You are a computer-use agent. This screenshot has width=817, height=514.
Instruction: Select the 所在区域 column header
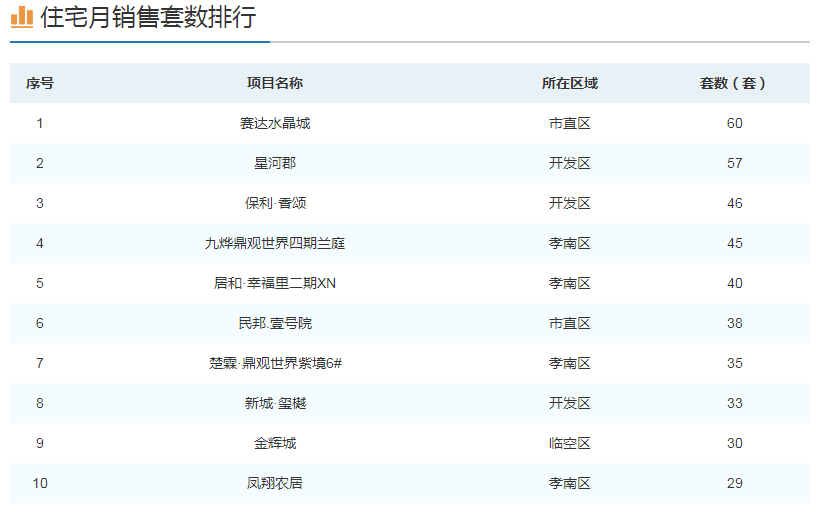click(x=569, y=83)
